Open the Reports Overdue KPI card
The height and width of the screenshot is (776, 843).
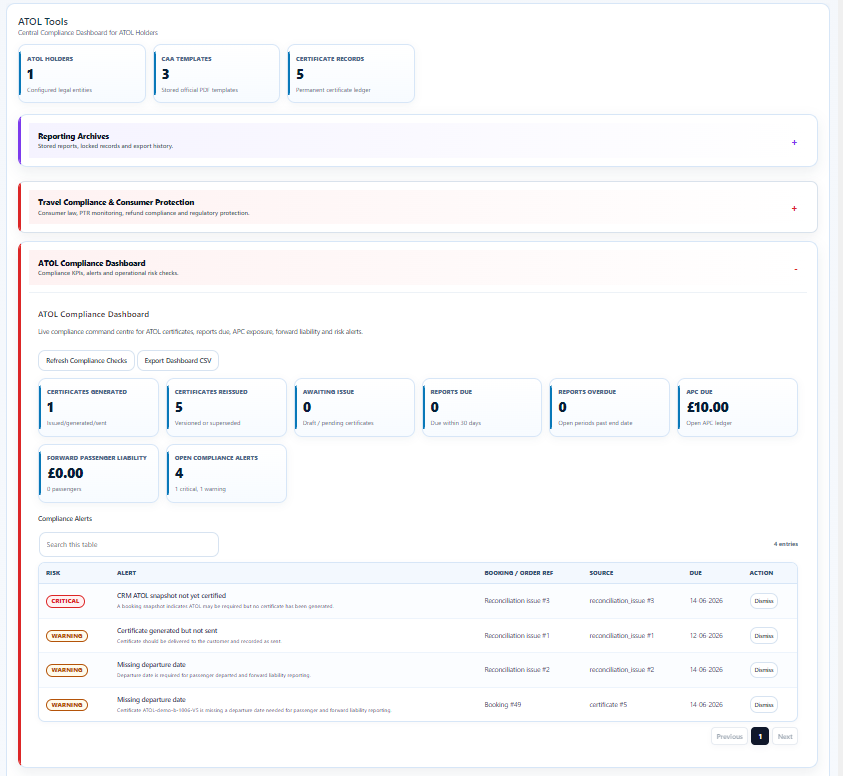click(610, 408)
